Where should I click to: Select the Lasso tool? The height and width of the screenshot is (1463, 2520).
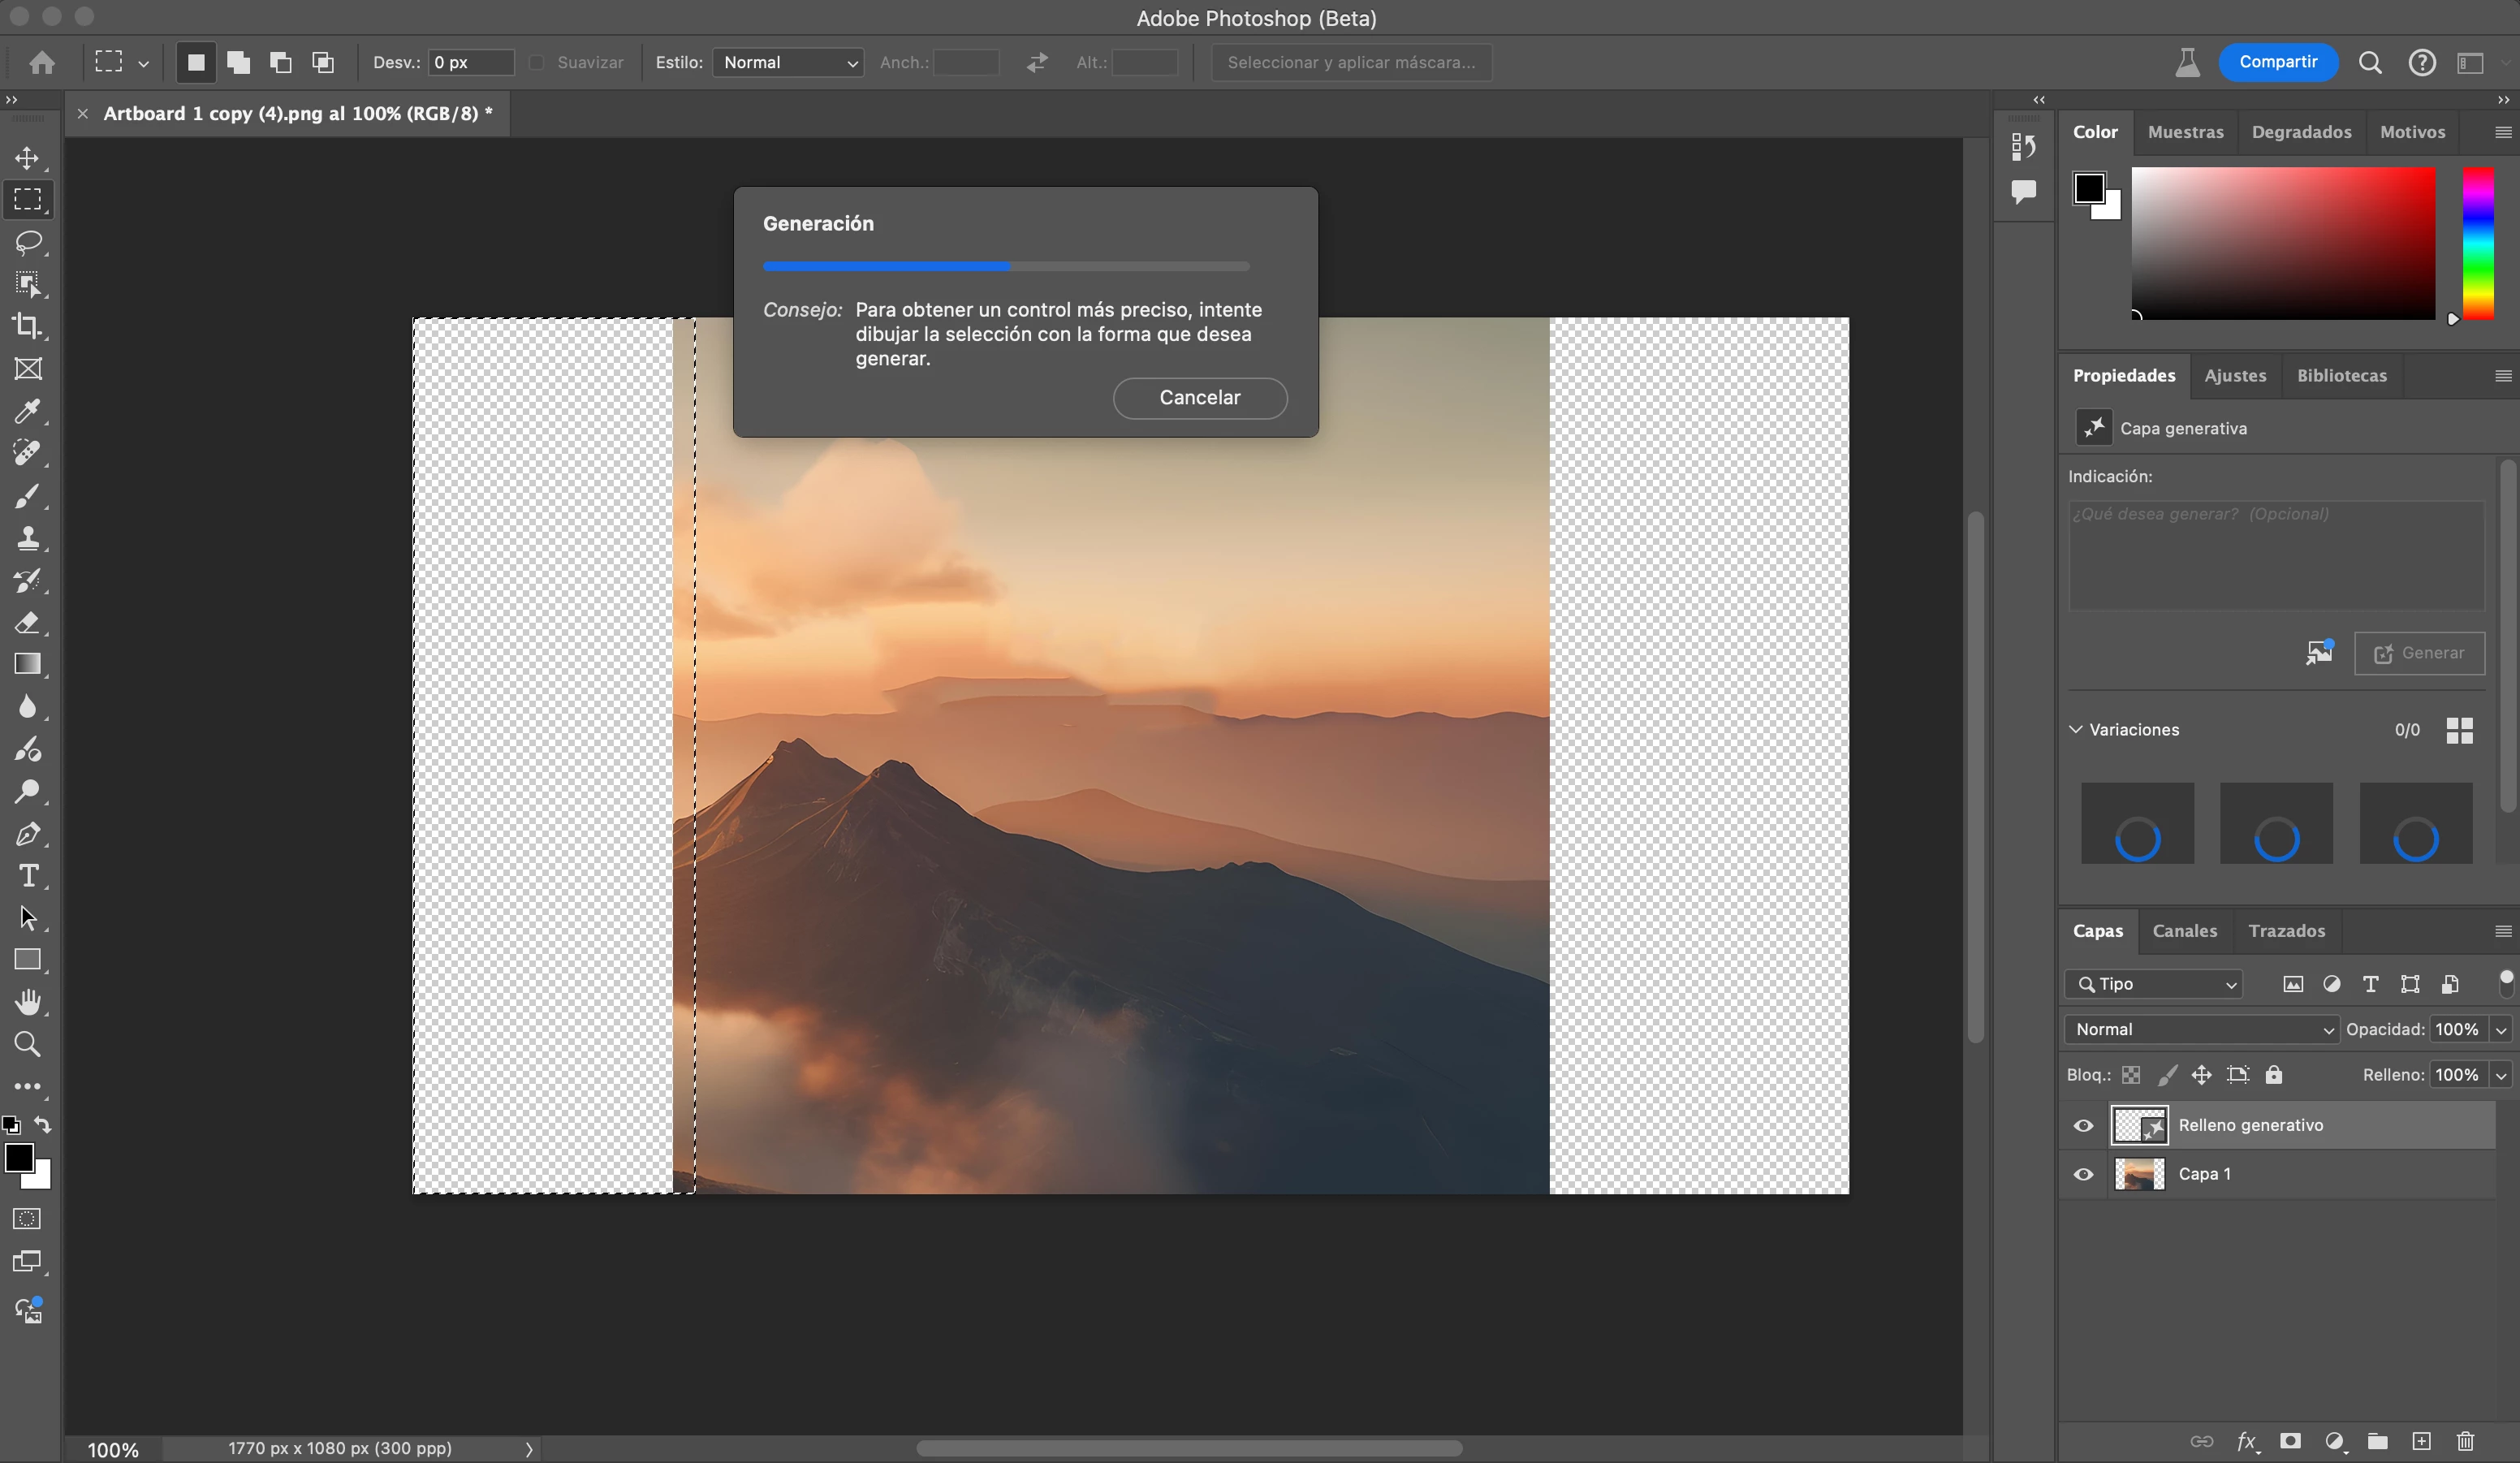coord(28,242)
